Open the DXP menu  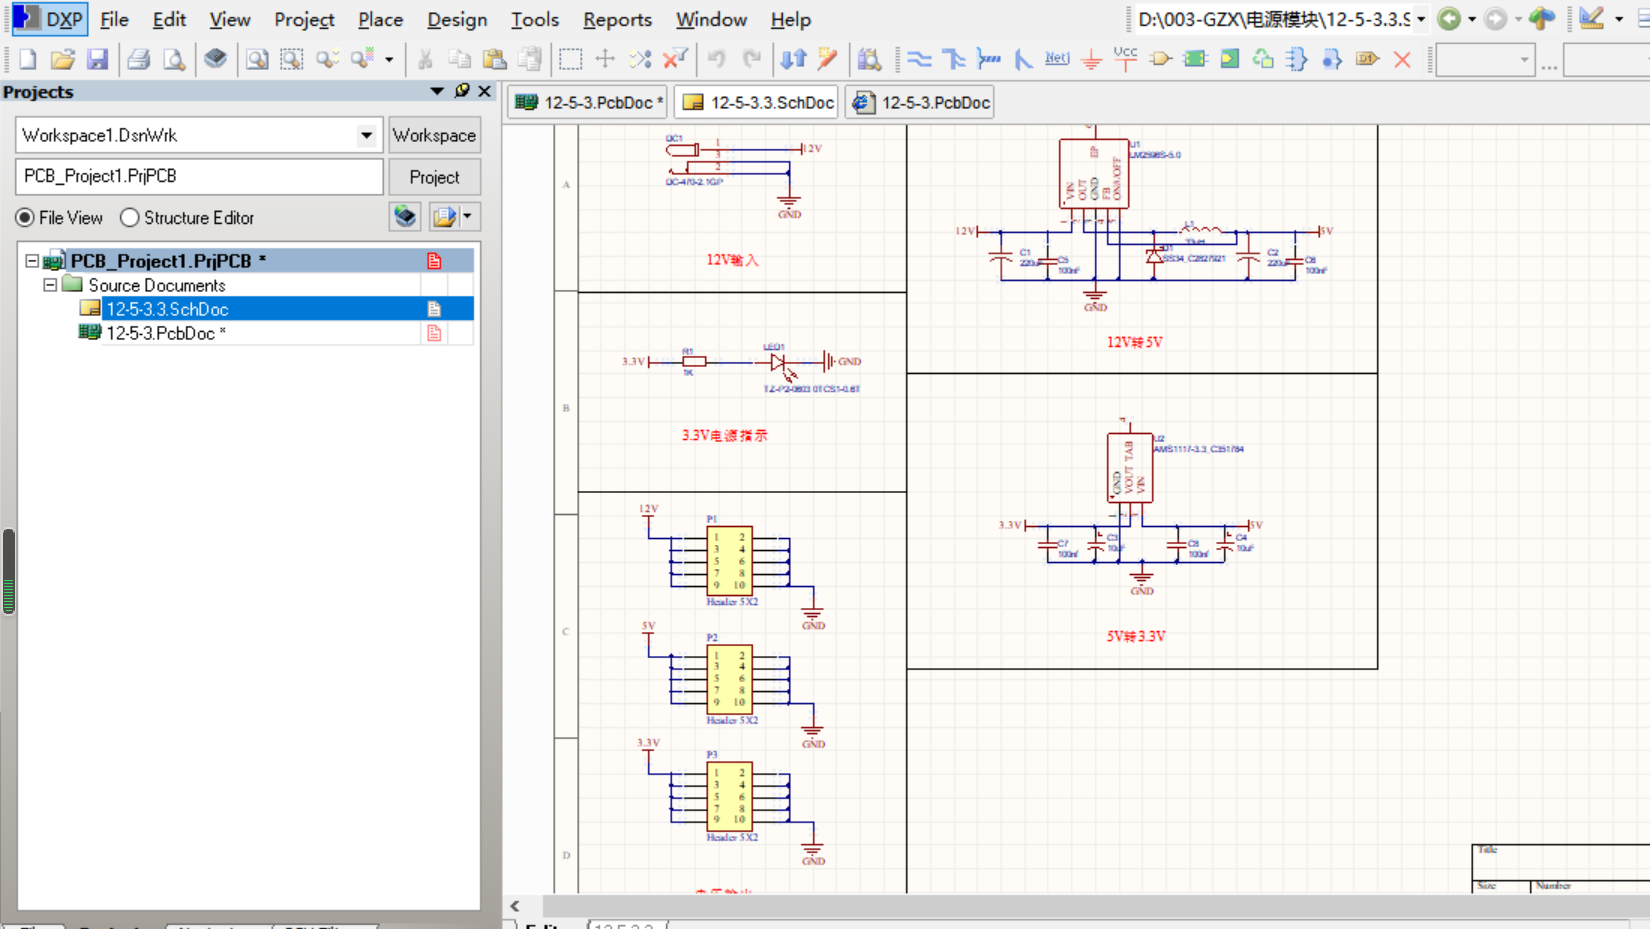pos(48,19)
